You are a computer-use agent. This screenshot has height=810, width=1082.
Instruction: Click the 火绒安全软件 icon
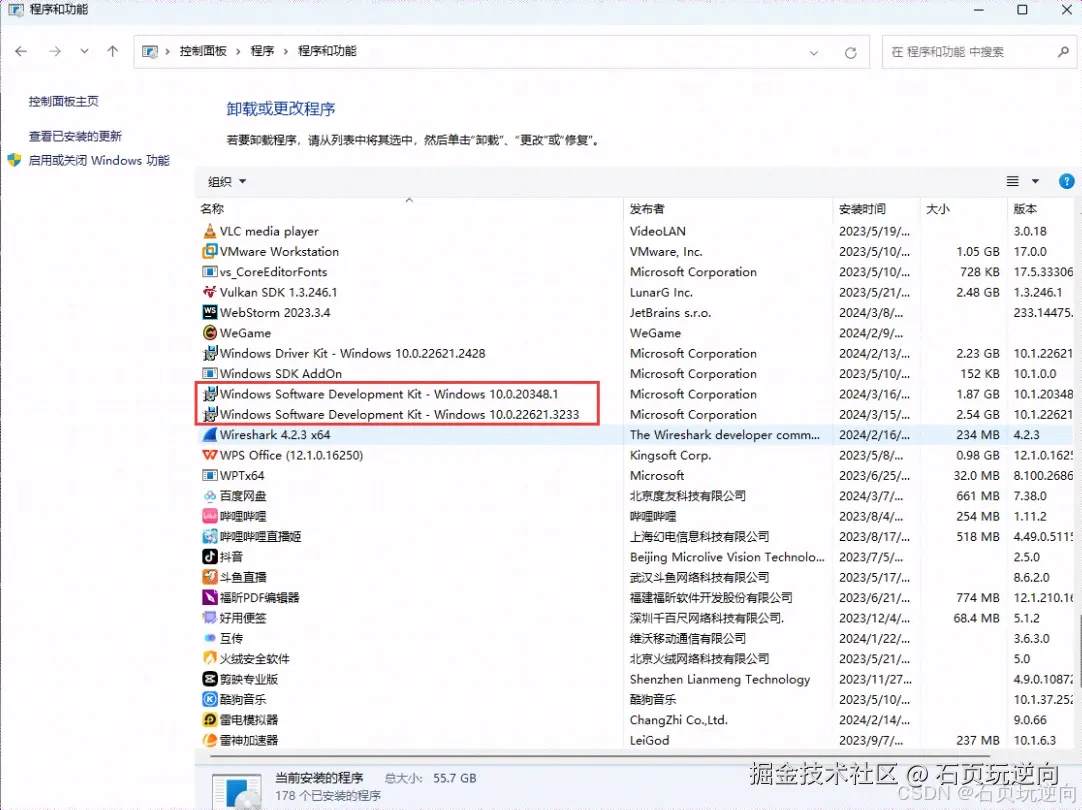210,658
